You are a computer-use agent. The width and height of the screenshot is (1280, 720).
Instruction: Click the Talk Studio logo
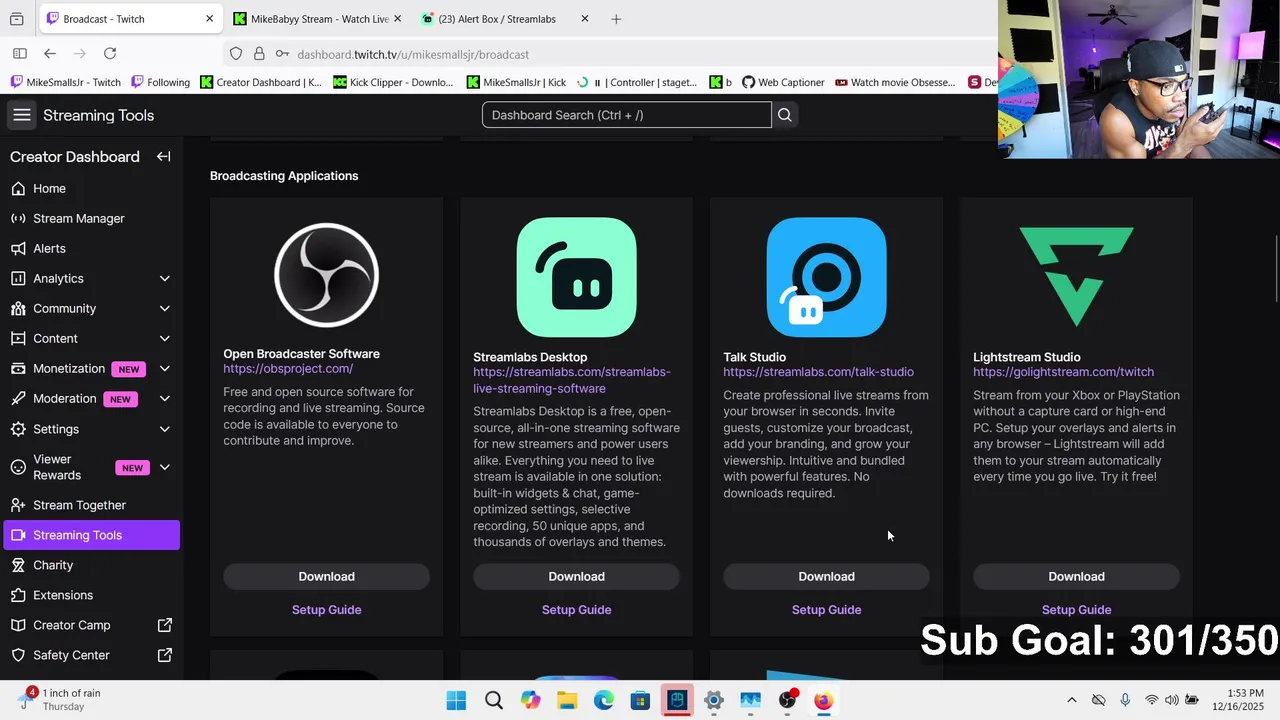[x=826, y=277]
